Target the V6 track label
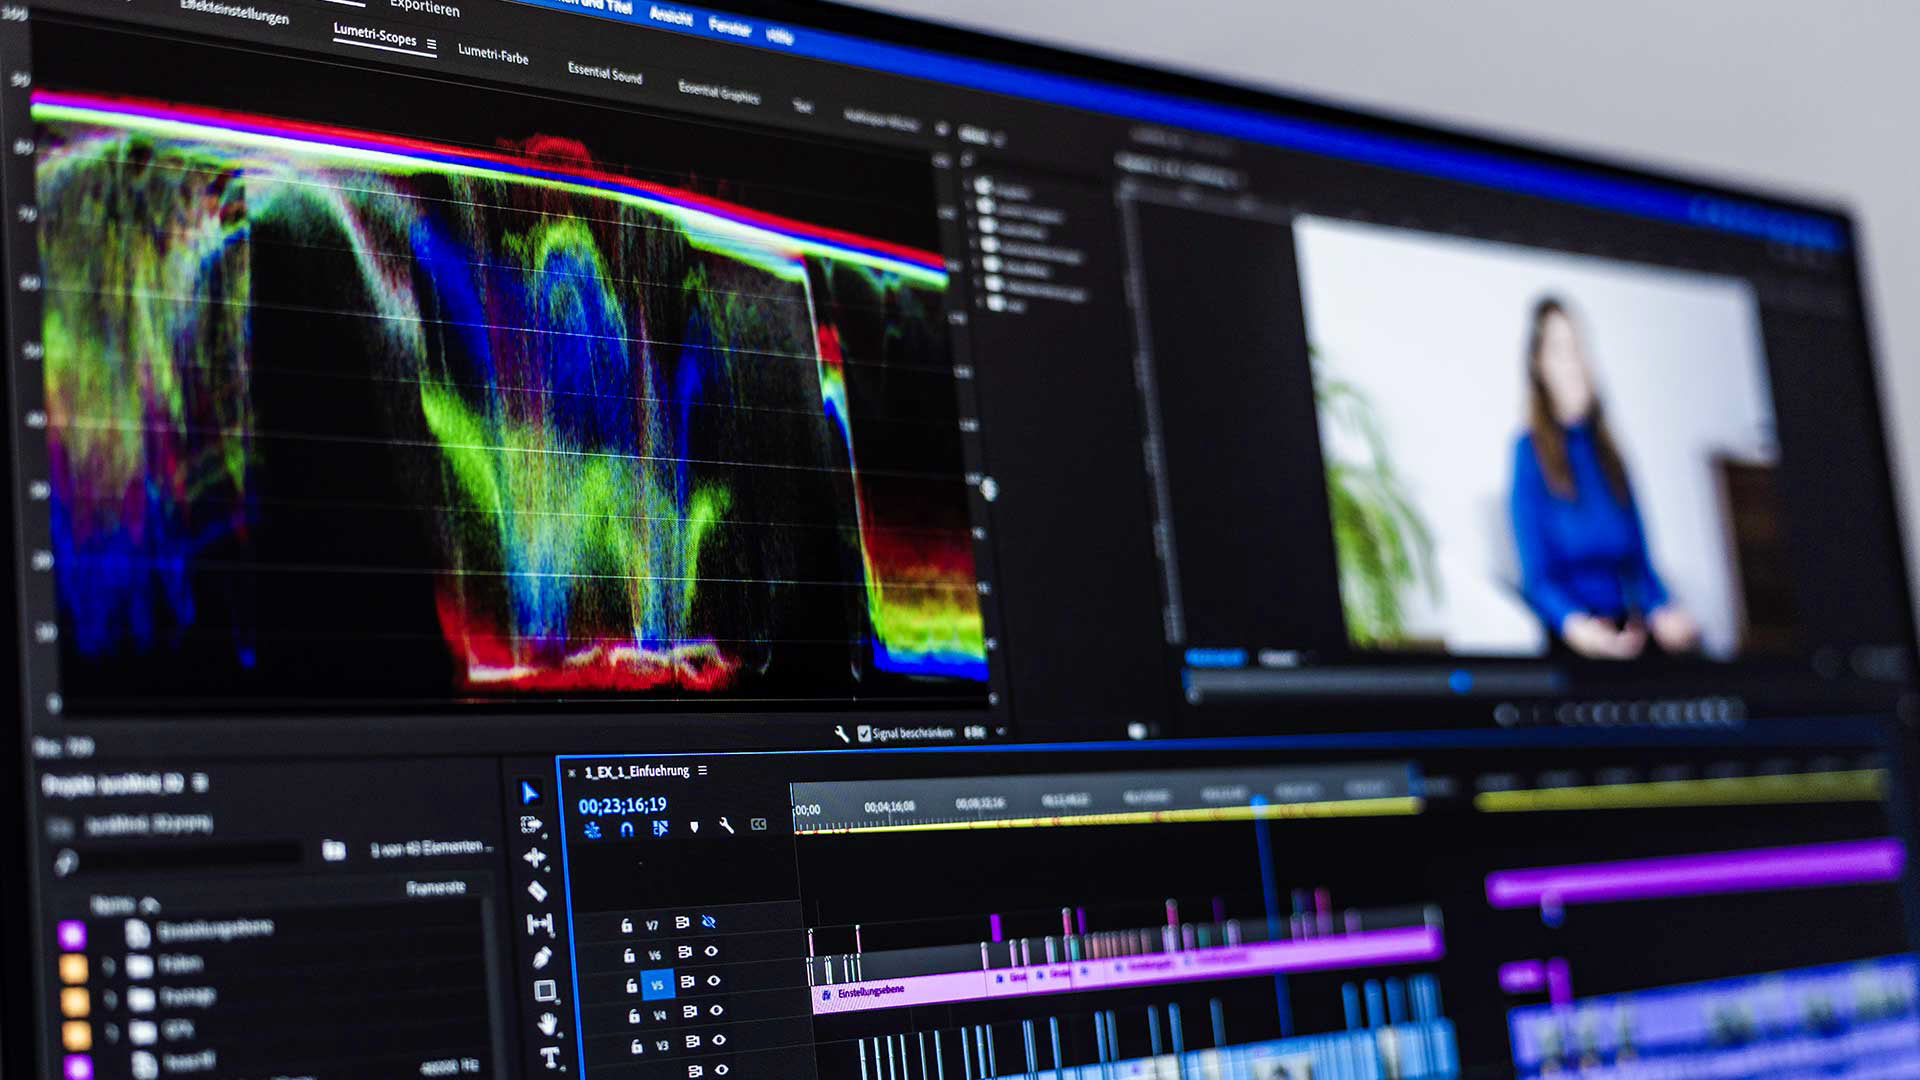 (x=655, y=955)
